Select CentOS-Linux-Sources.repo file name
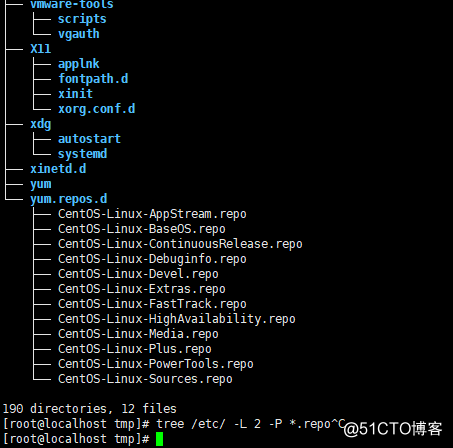 click(145, 379)
